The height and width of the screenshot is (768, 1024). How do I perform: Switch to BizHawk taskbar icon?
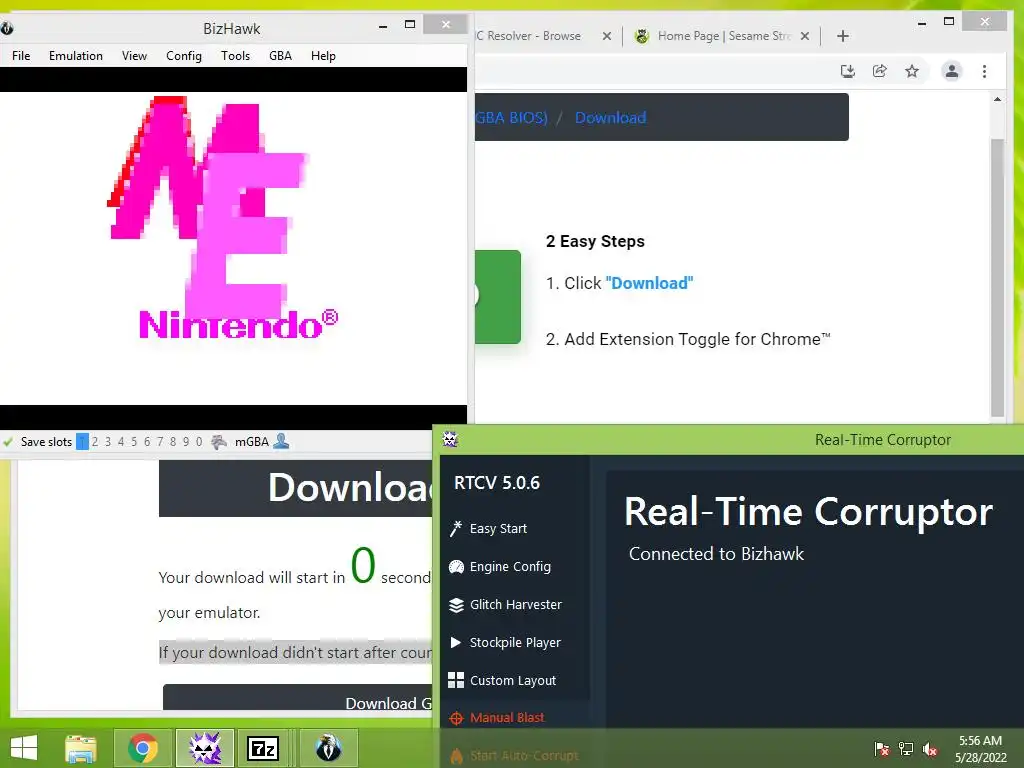[x=328, y=748]
